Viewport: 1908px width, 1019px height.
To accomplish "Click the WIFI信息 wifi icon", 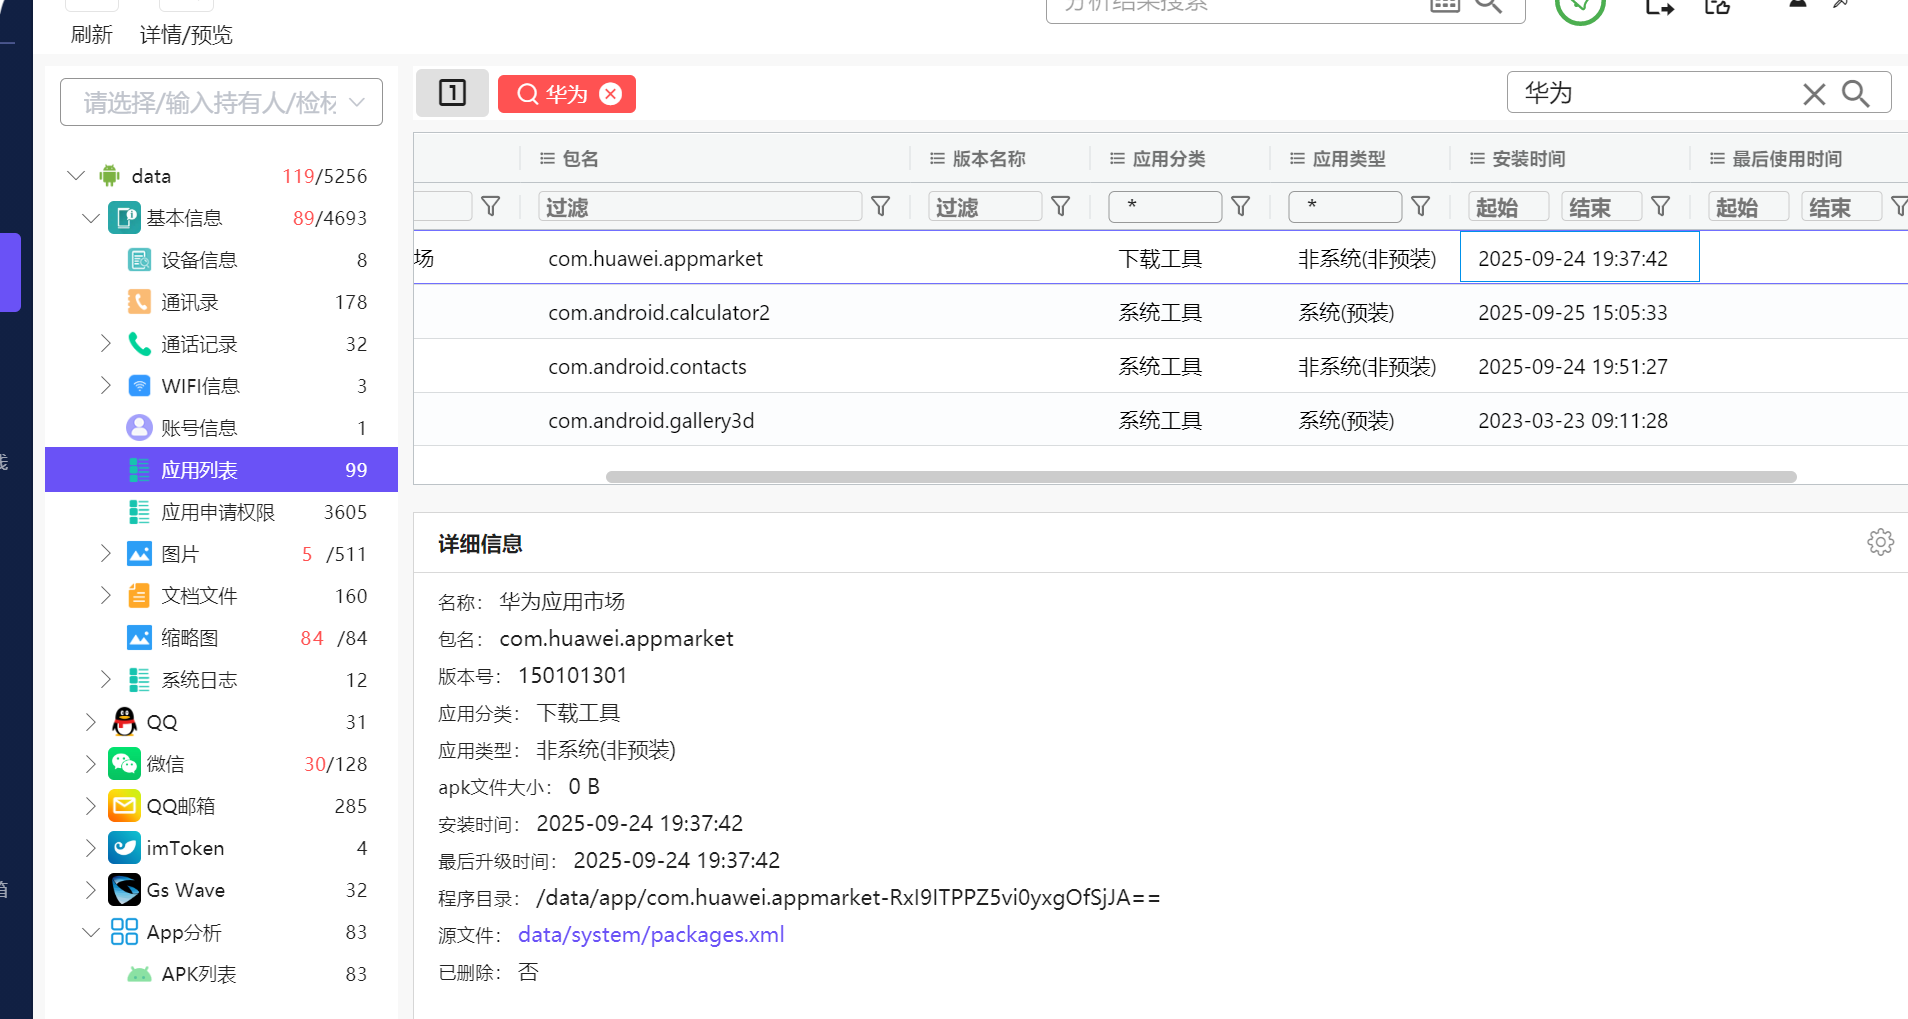I will point(139,386).
